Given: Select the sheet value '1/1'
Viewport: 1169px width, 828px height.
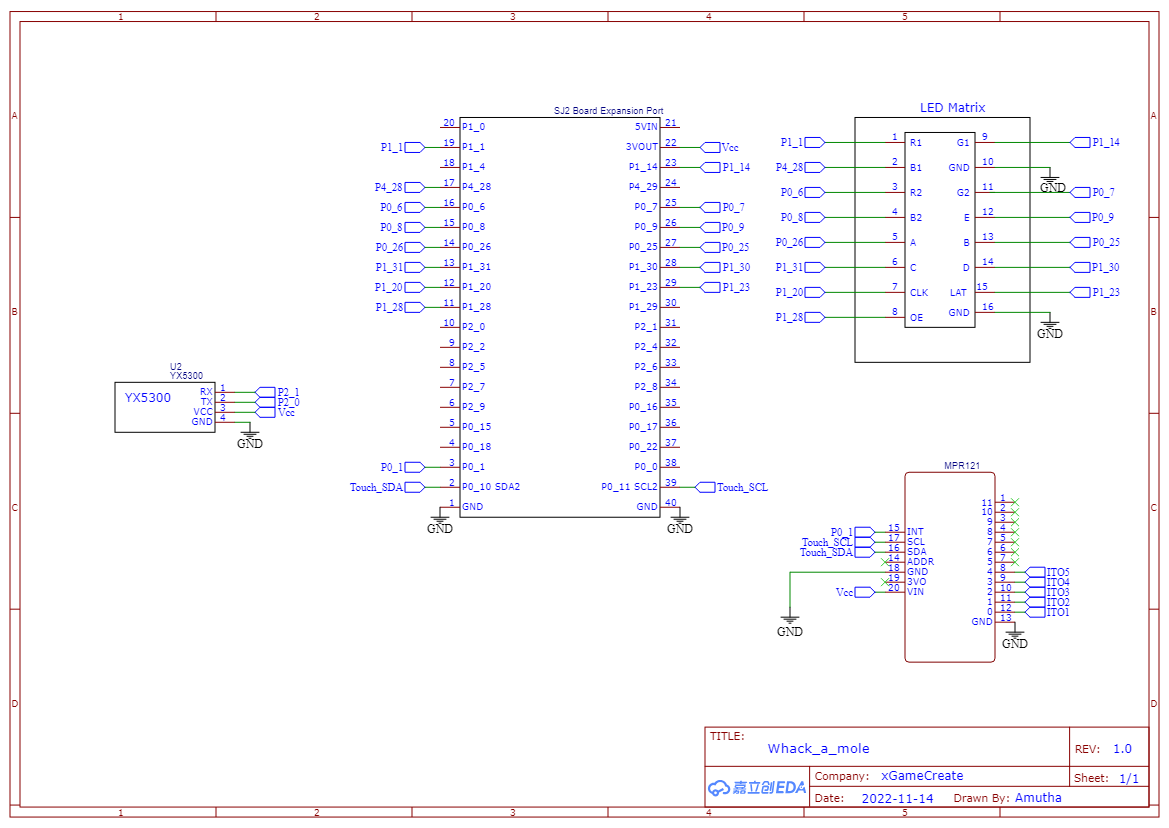Looking at the screenshot, I should [1129, 778].
